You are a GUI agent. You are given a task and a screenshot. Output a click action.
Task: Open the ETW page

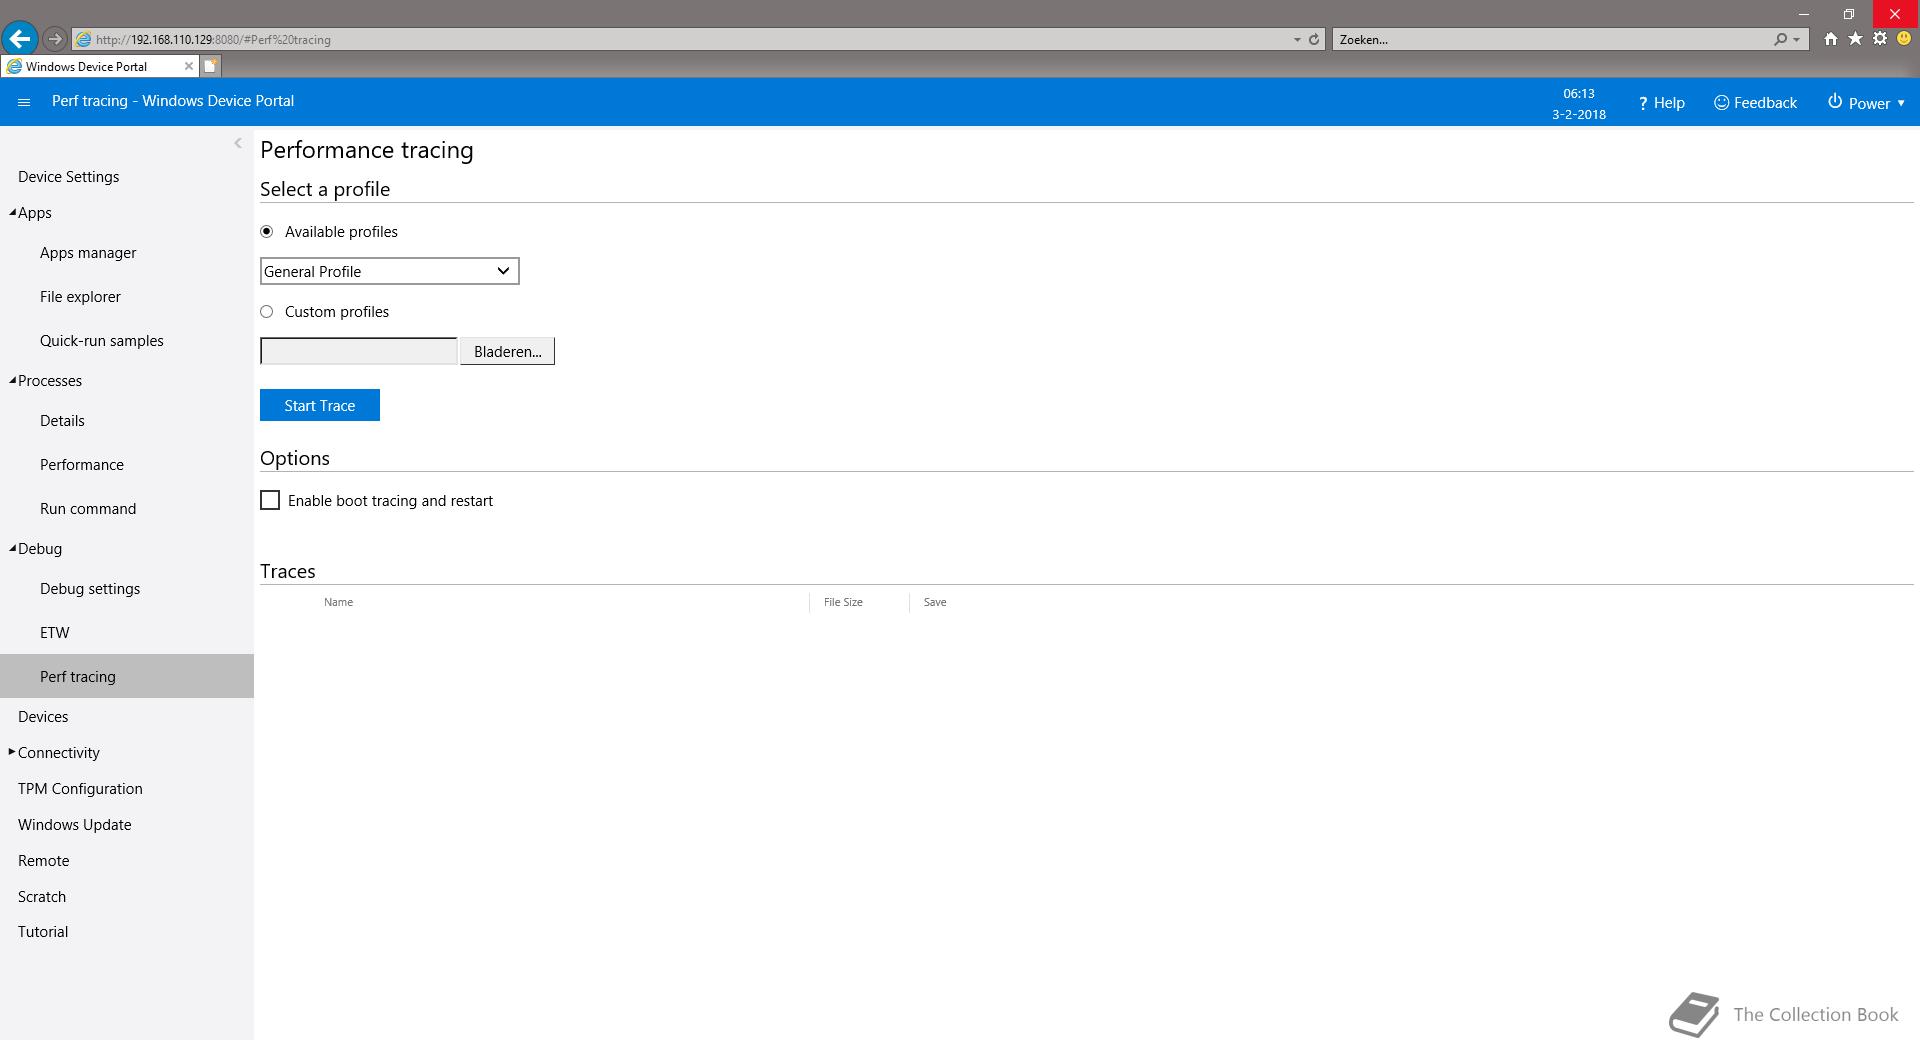(55, 633)
